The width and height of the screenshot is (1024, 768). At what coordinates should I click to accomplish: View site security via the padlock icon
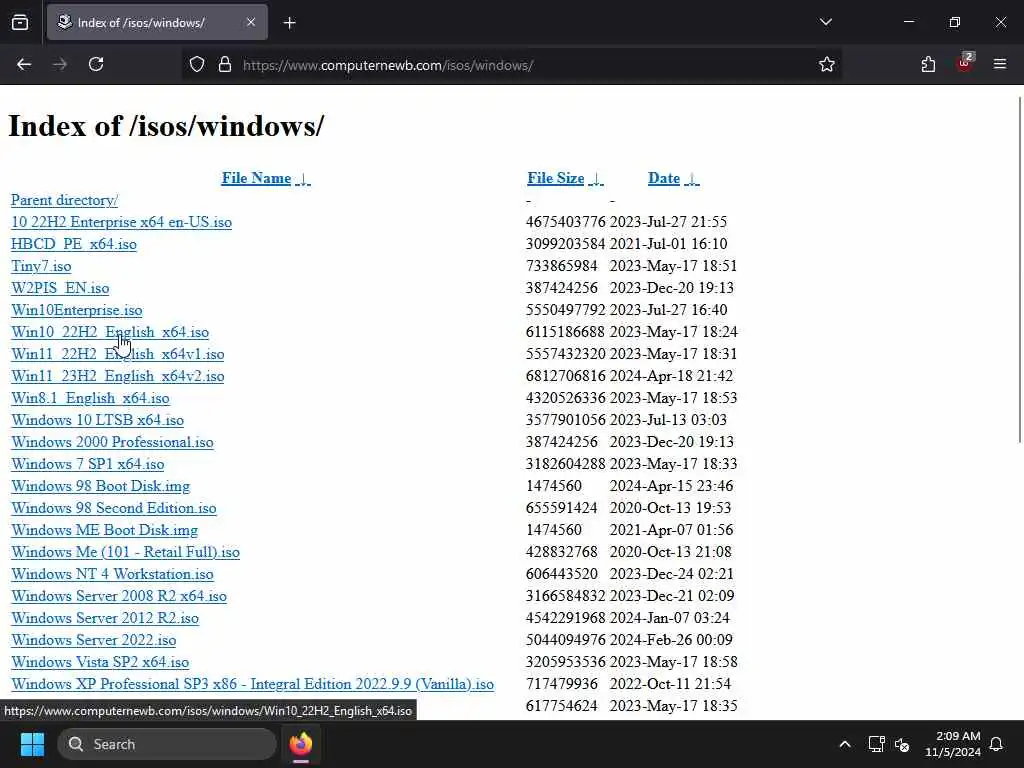click(x=225, y=64)
